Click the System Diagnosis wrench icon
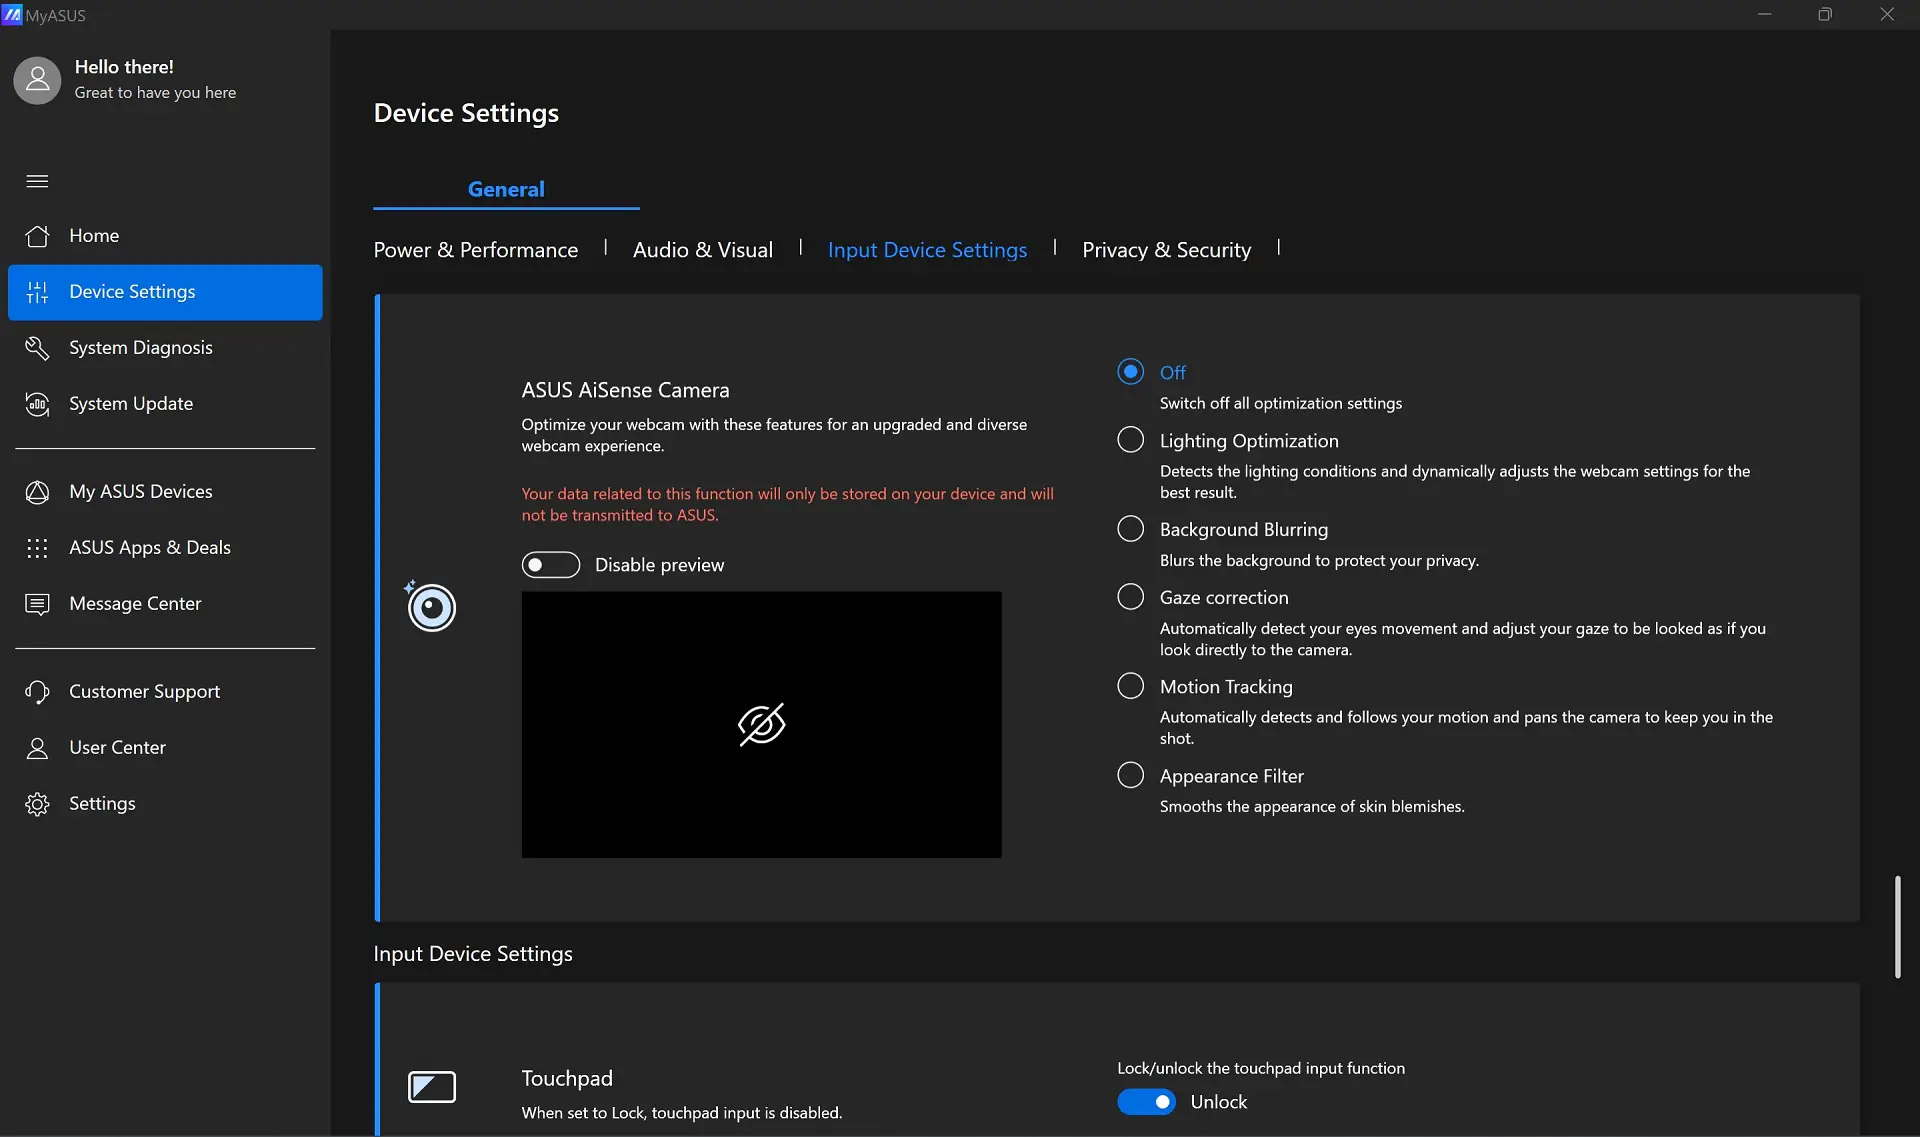 (x=37, y=348)
